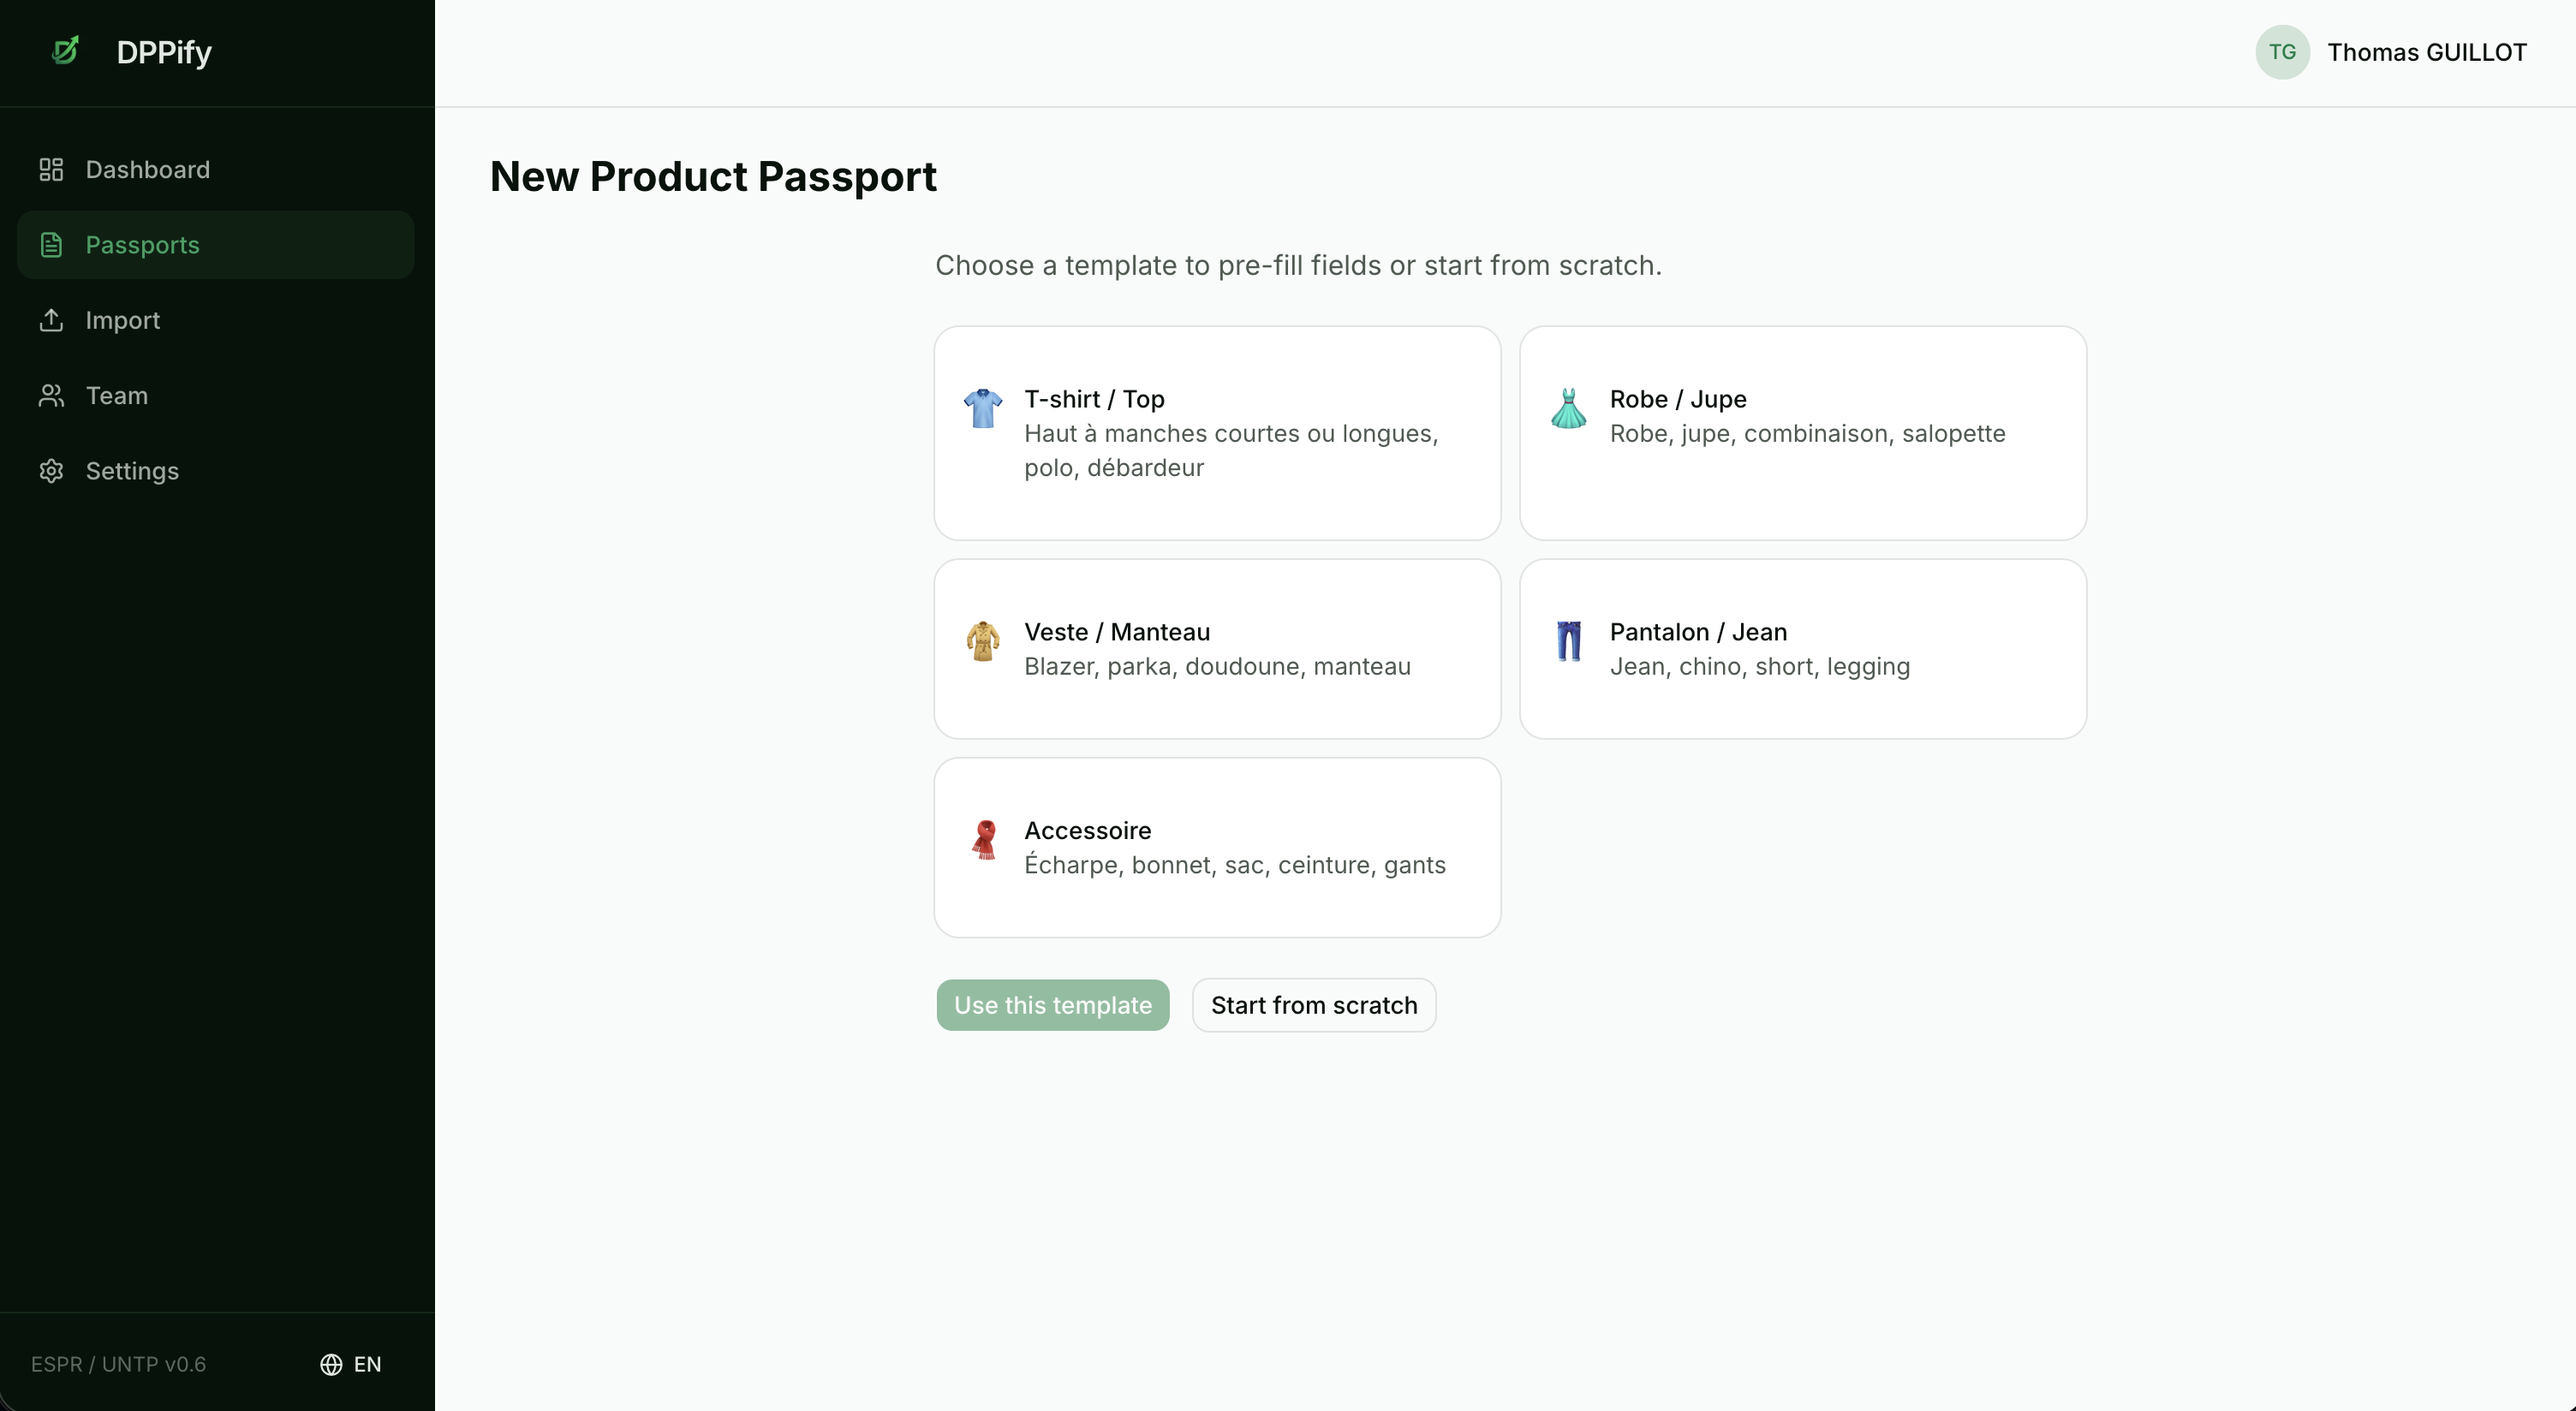
Task: Click the blue T-shirt emoji icon
Action: 982,408
